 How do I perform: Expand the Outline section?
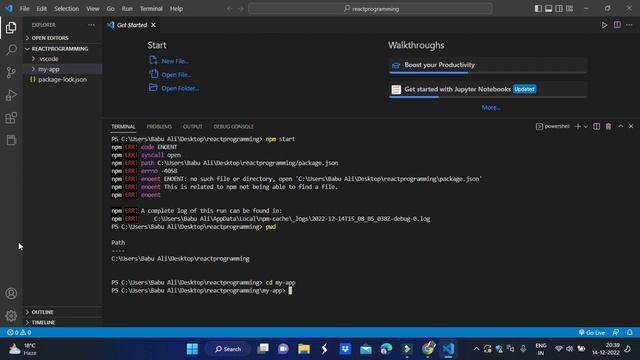pos(62,312)
